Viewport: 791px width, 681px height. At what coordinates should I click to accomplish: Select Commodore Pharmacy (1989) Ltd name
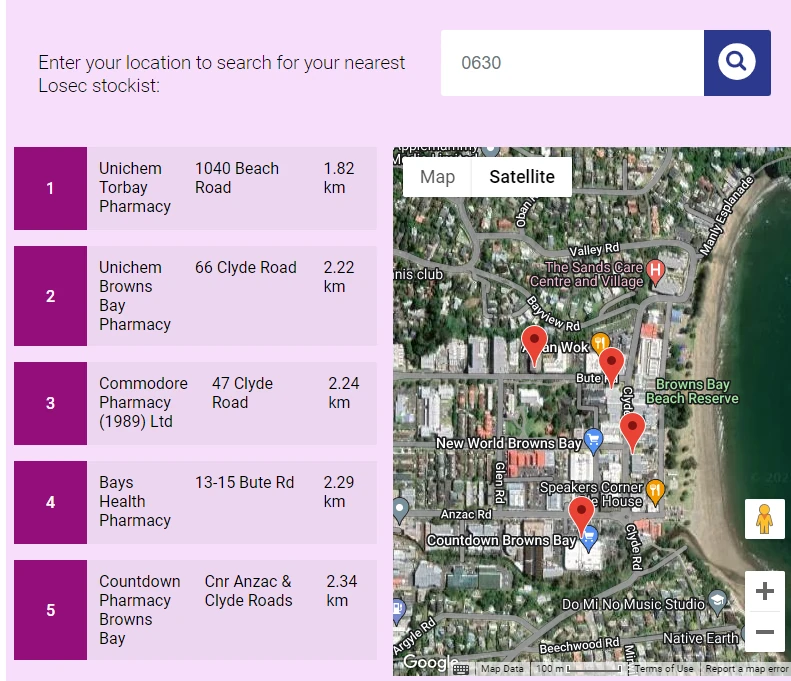pos(143,403)
